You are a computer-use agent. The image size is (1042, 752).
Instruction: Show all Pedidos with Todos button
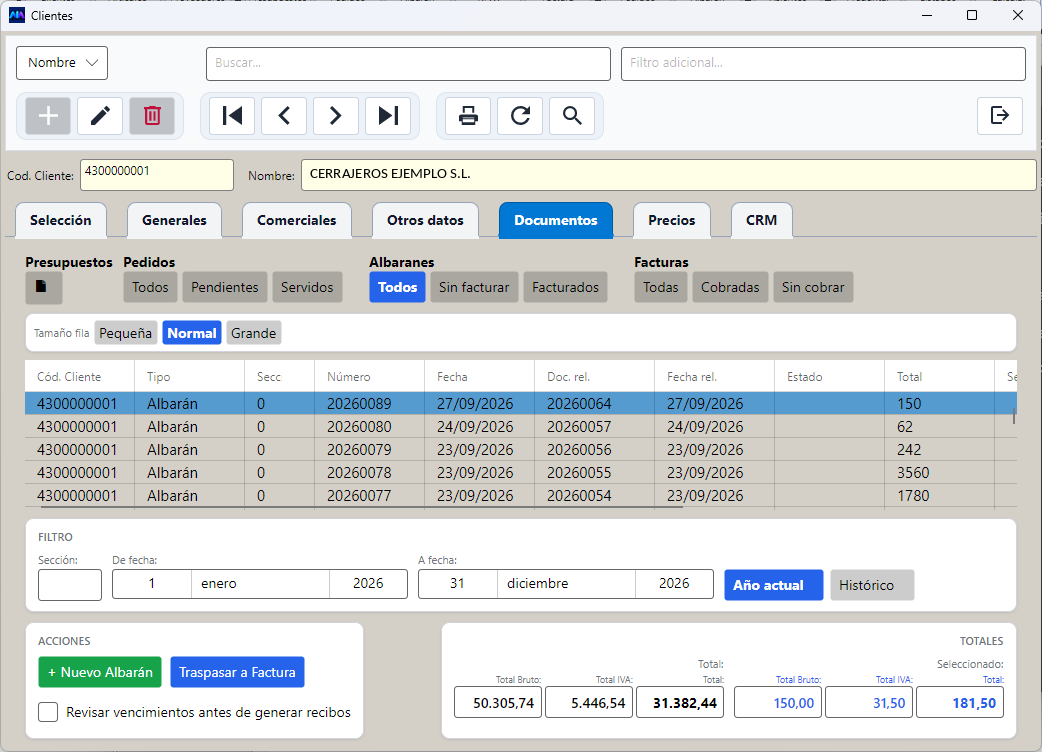(x=150, y=287)
